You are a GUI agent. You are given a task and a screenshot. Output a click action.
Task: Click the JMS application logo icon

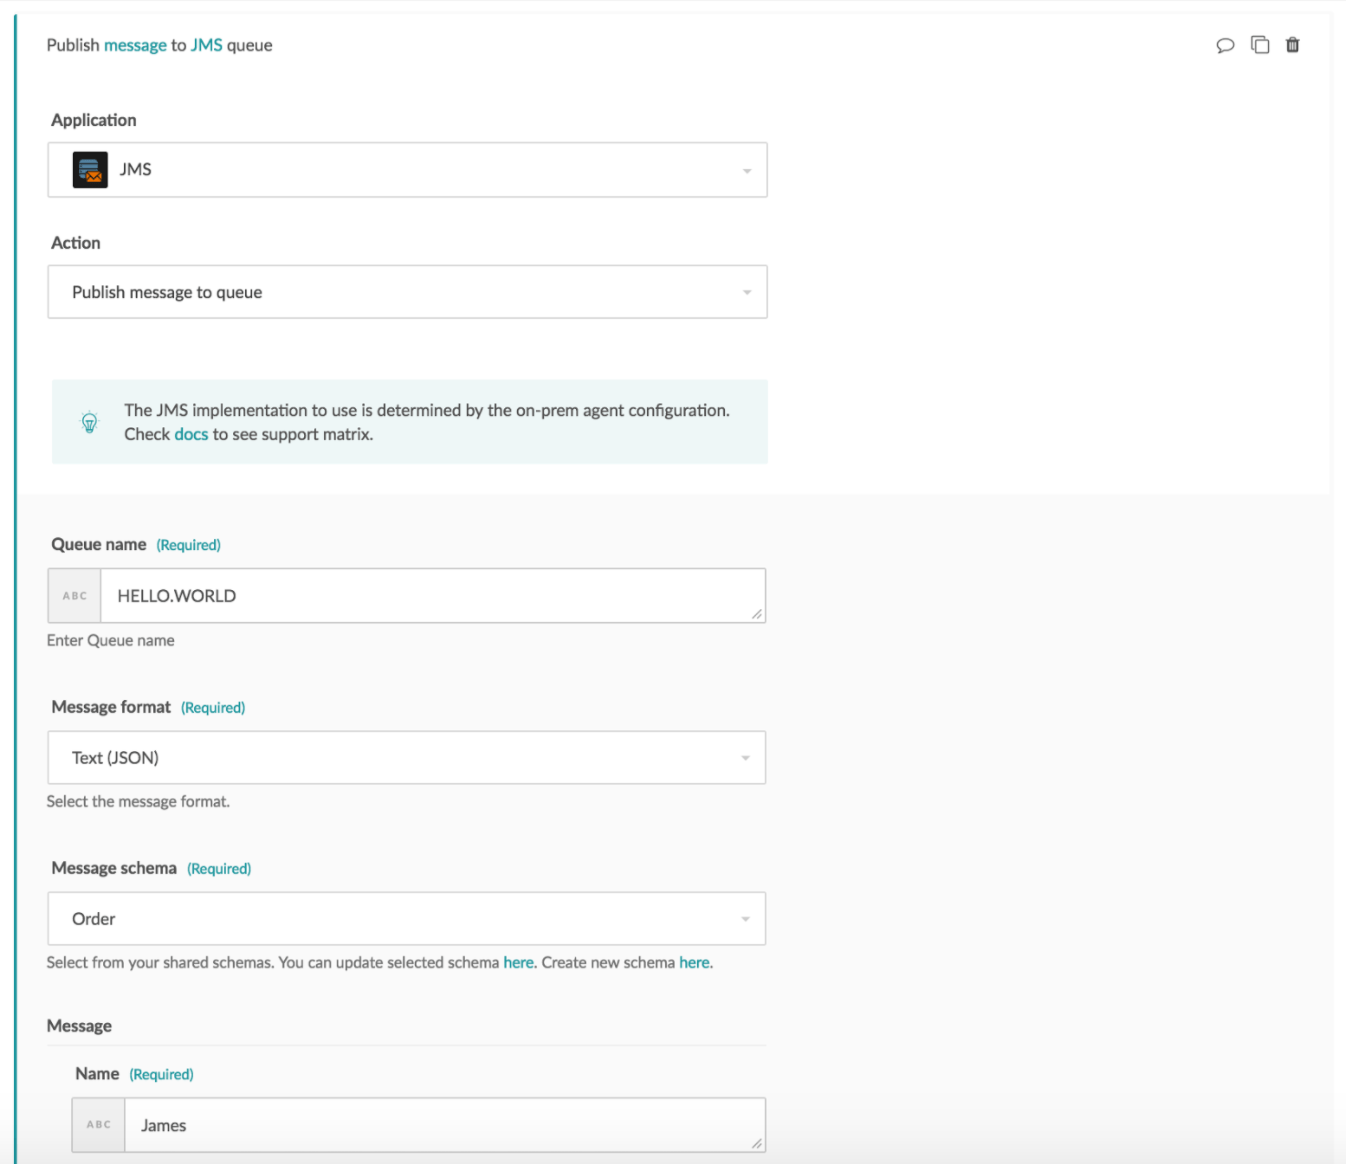point(90,170)
